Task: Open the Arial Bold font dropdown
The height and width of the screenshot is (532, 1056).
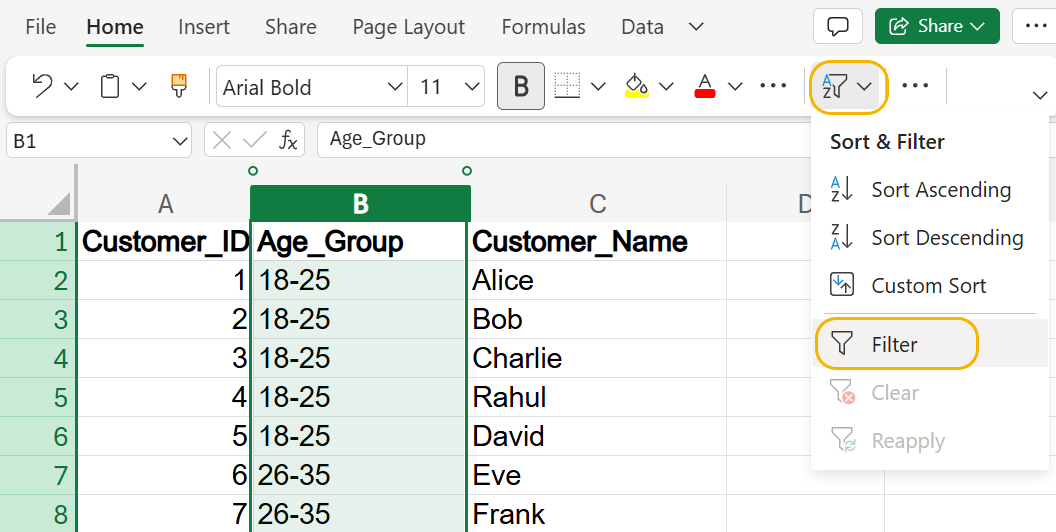Action: [395, 87]
